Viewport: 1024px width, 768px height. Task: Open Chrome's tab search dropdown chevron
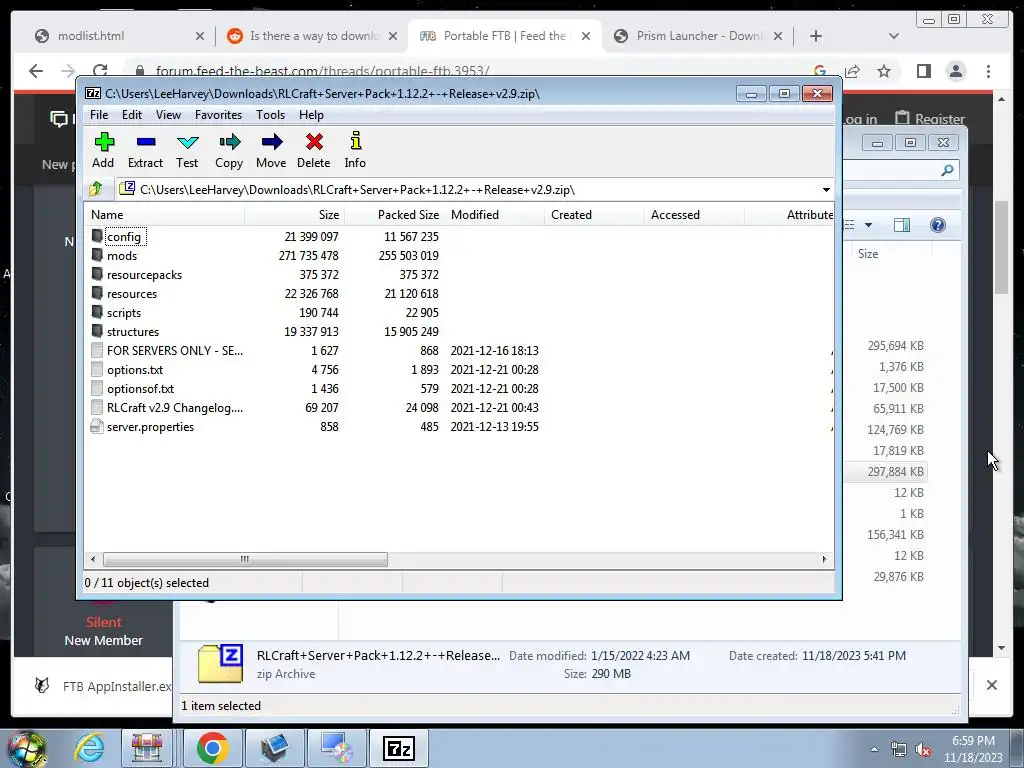coord(893,36)
